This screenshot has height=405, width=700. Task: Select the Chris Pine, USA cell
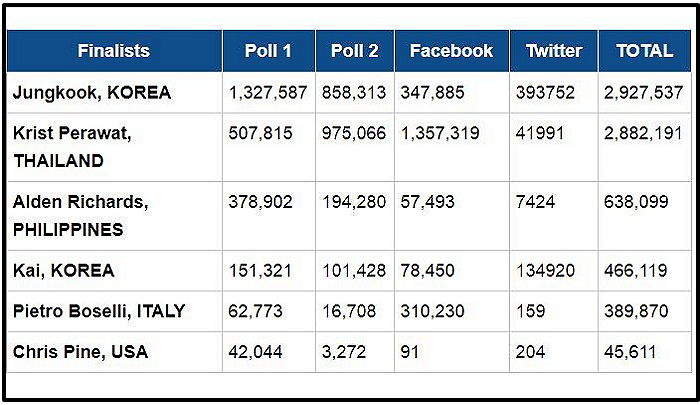(78, 352)
